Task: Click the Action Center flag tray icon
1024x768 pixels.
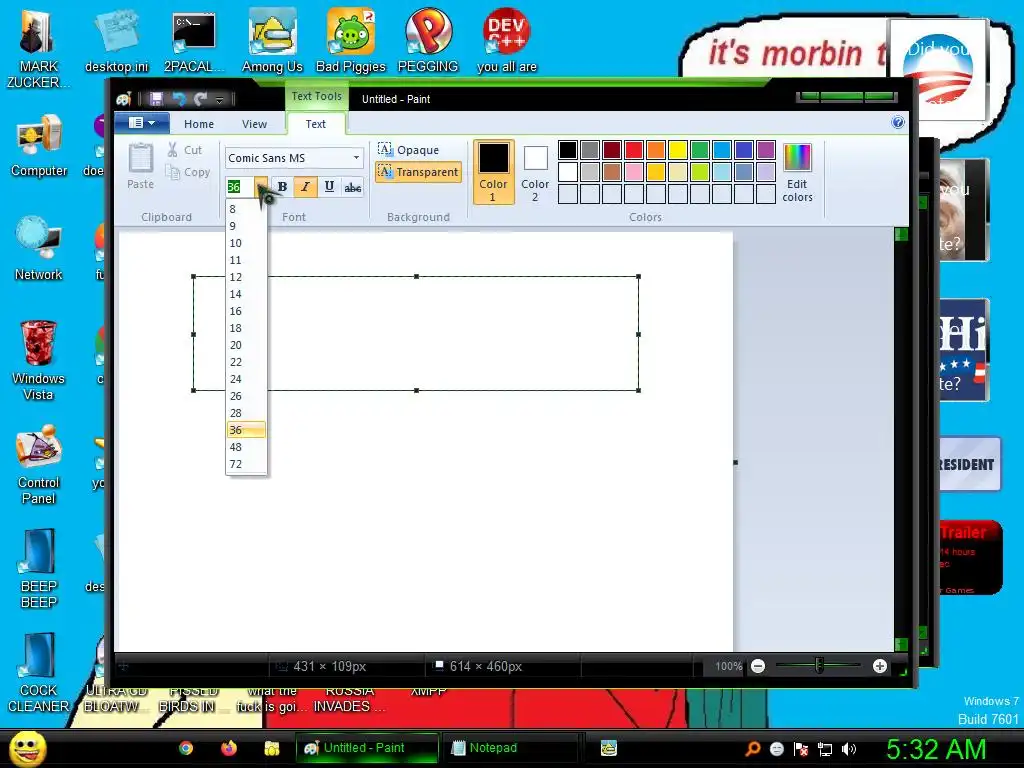Action: (x=801, y=749)
